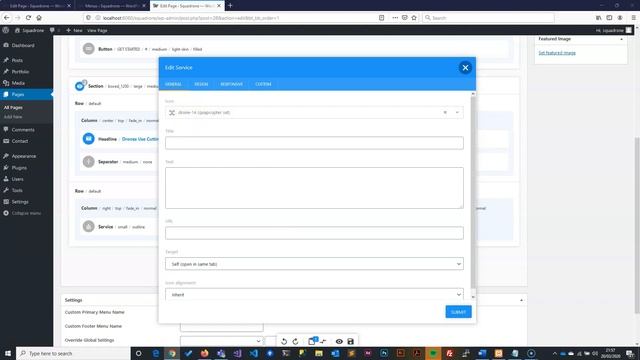Open Contact in the admin sidebar

coord(20,141)
